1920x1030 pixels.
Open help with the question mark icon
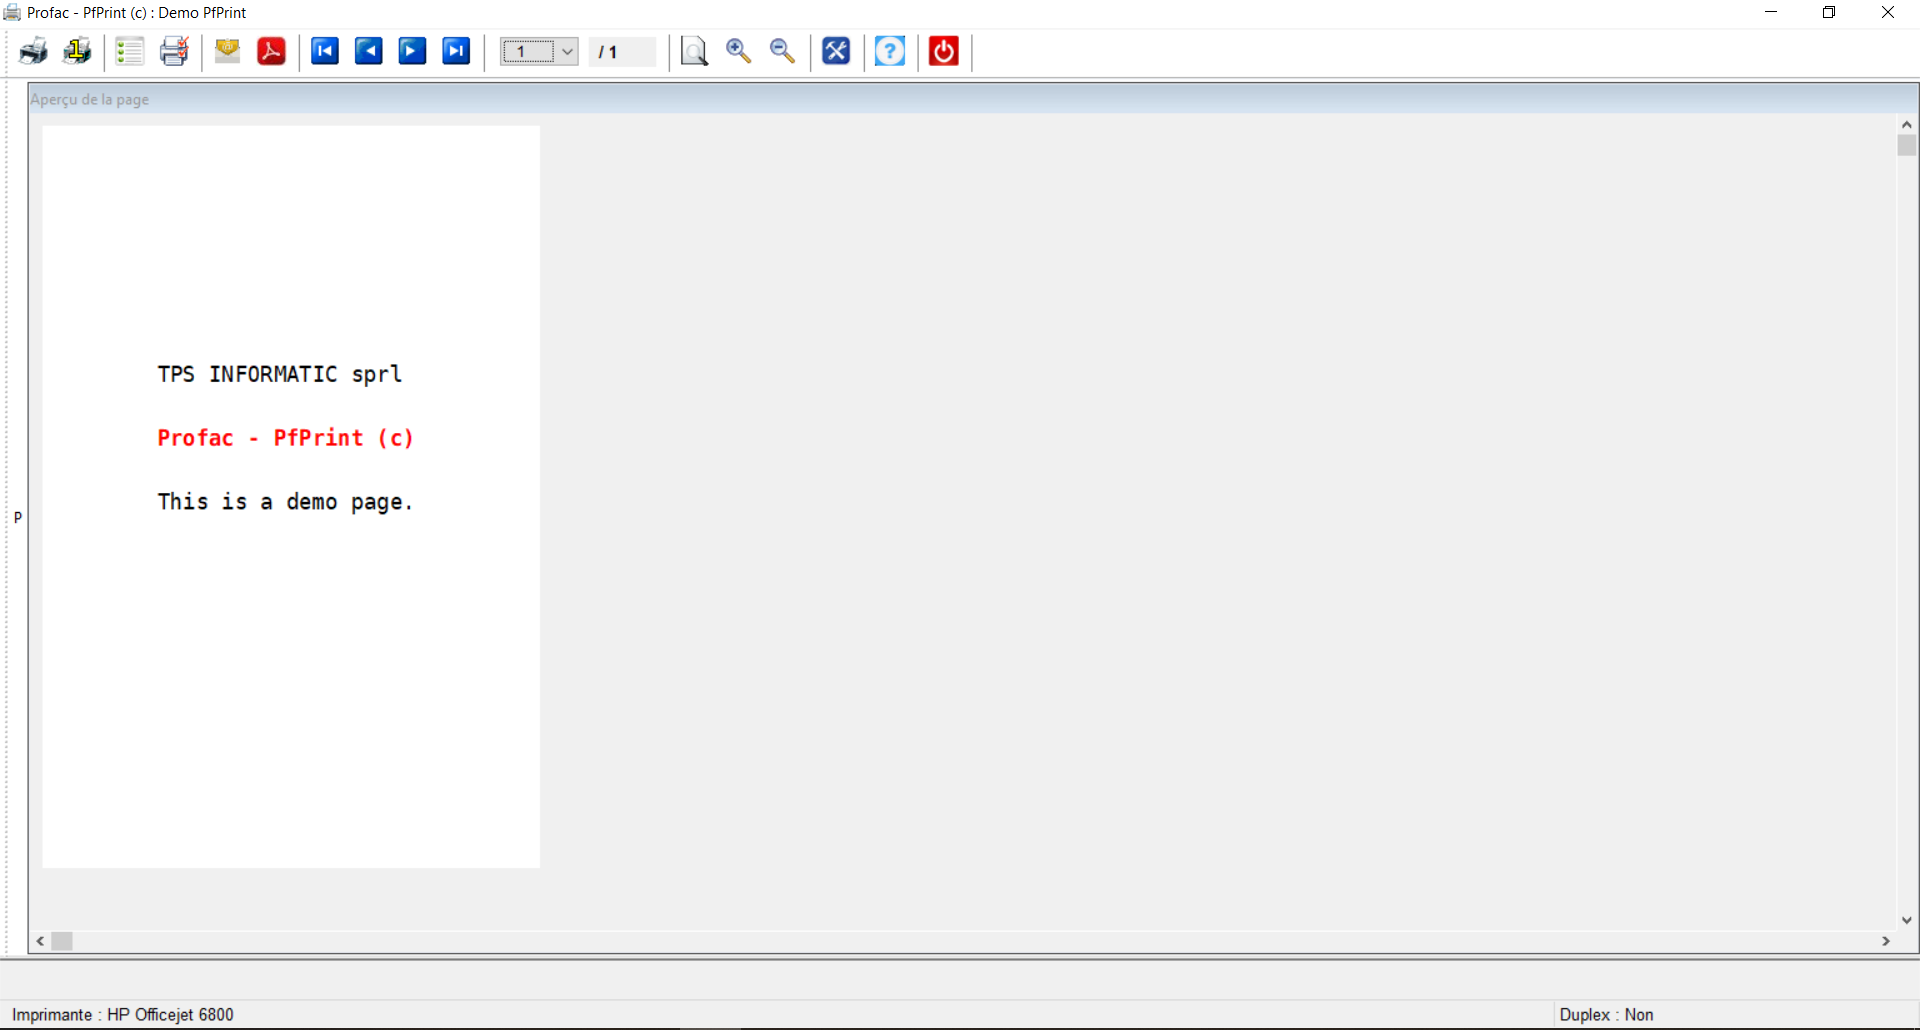click(x=890, y=51)
